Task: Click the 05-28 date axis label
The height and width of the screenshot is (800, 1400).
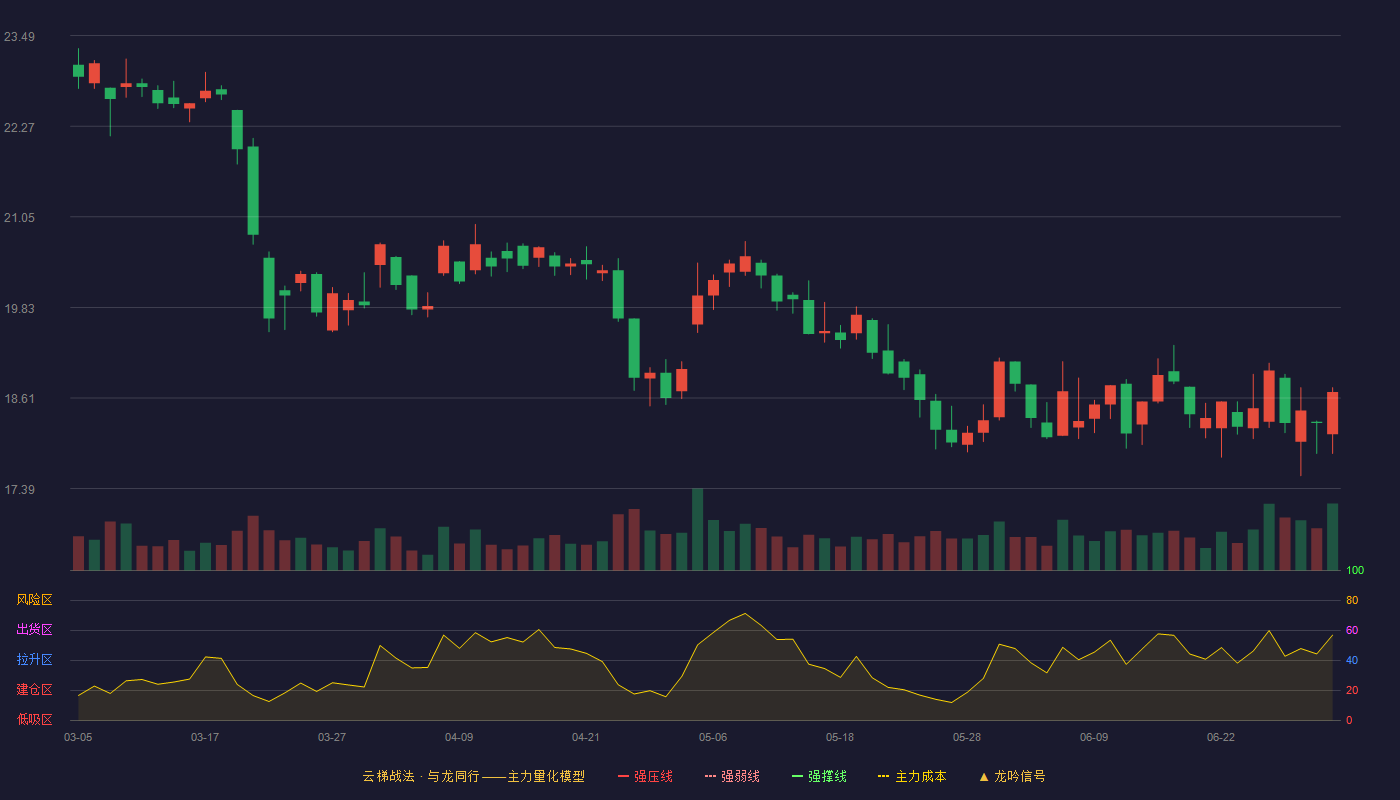Action: pyautogui.click(x=967, y=737)
